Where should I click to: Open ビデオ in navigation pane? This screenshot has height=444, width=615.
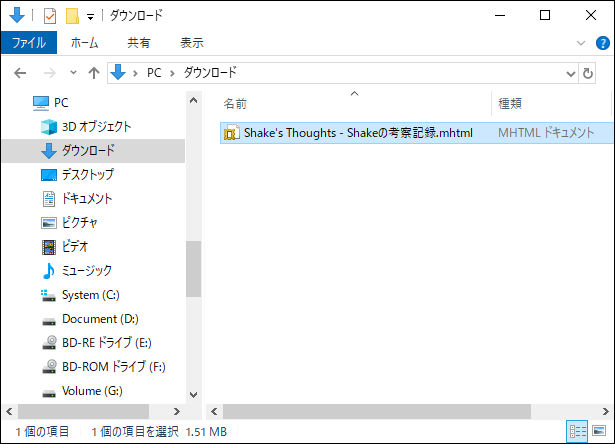tap(75, 246)
